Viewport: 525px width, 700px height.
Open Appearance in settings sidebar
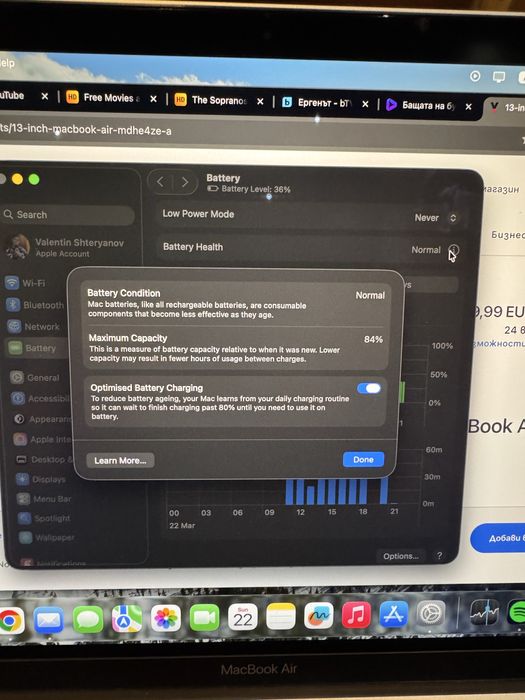pos(43,419)
